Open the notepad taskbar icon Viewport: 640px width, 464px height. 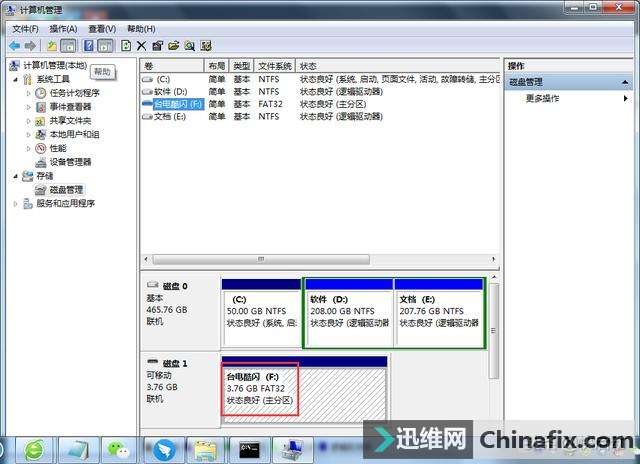pos(78,450)
